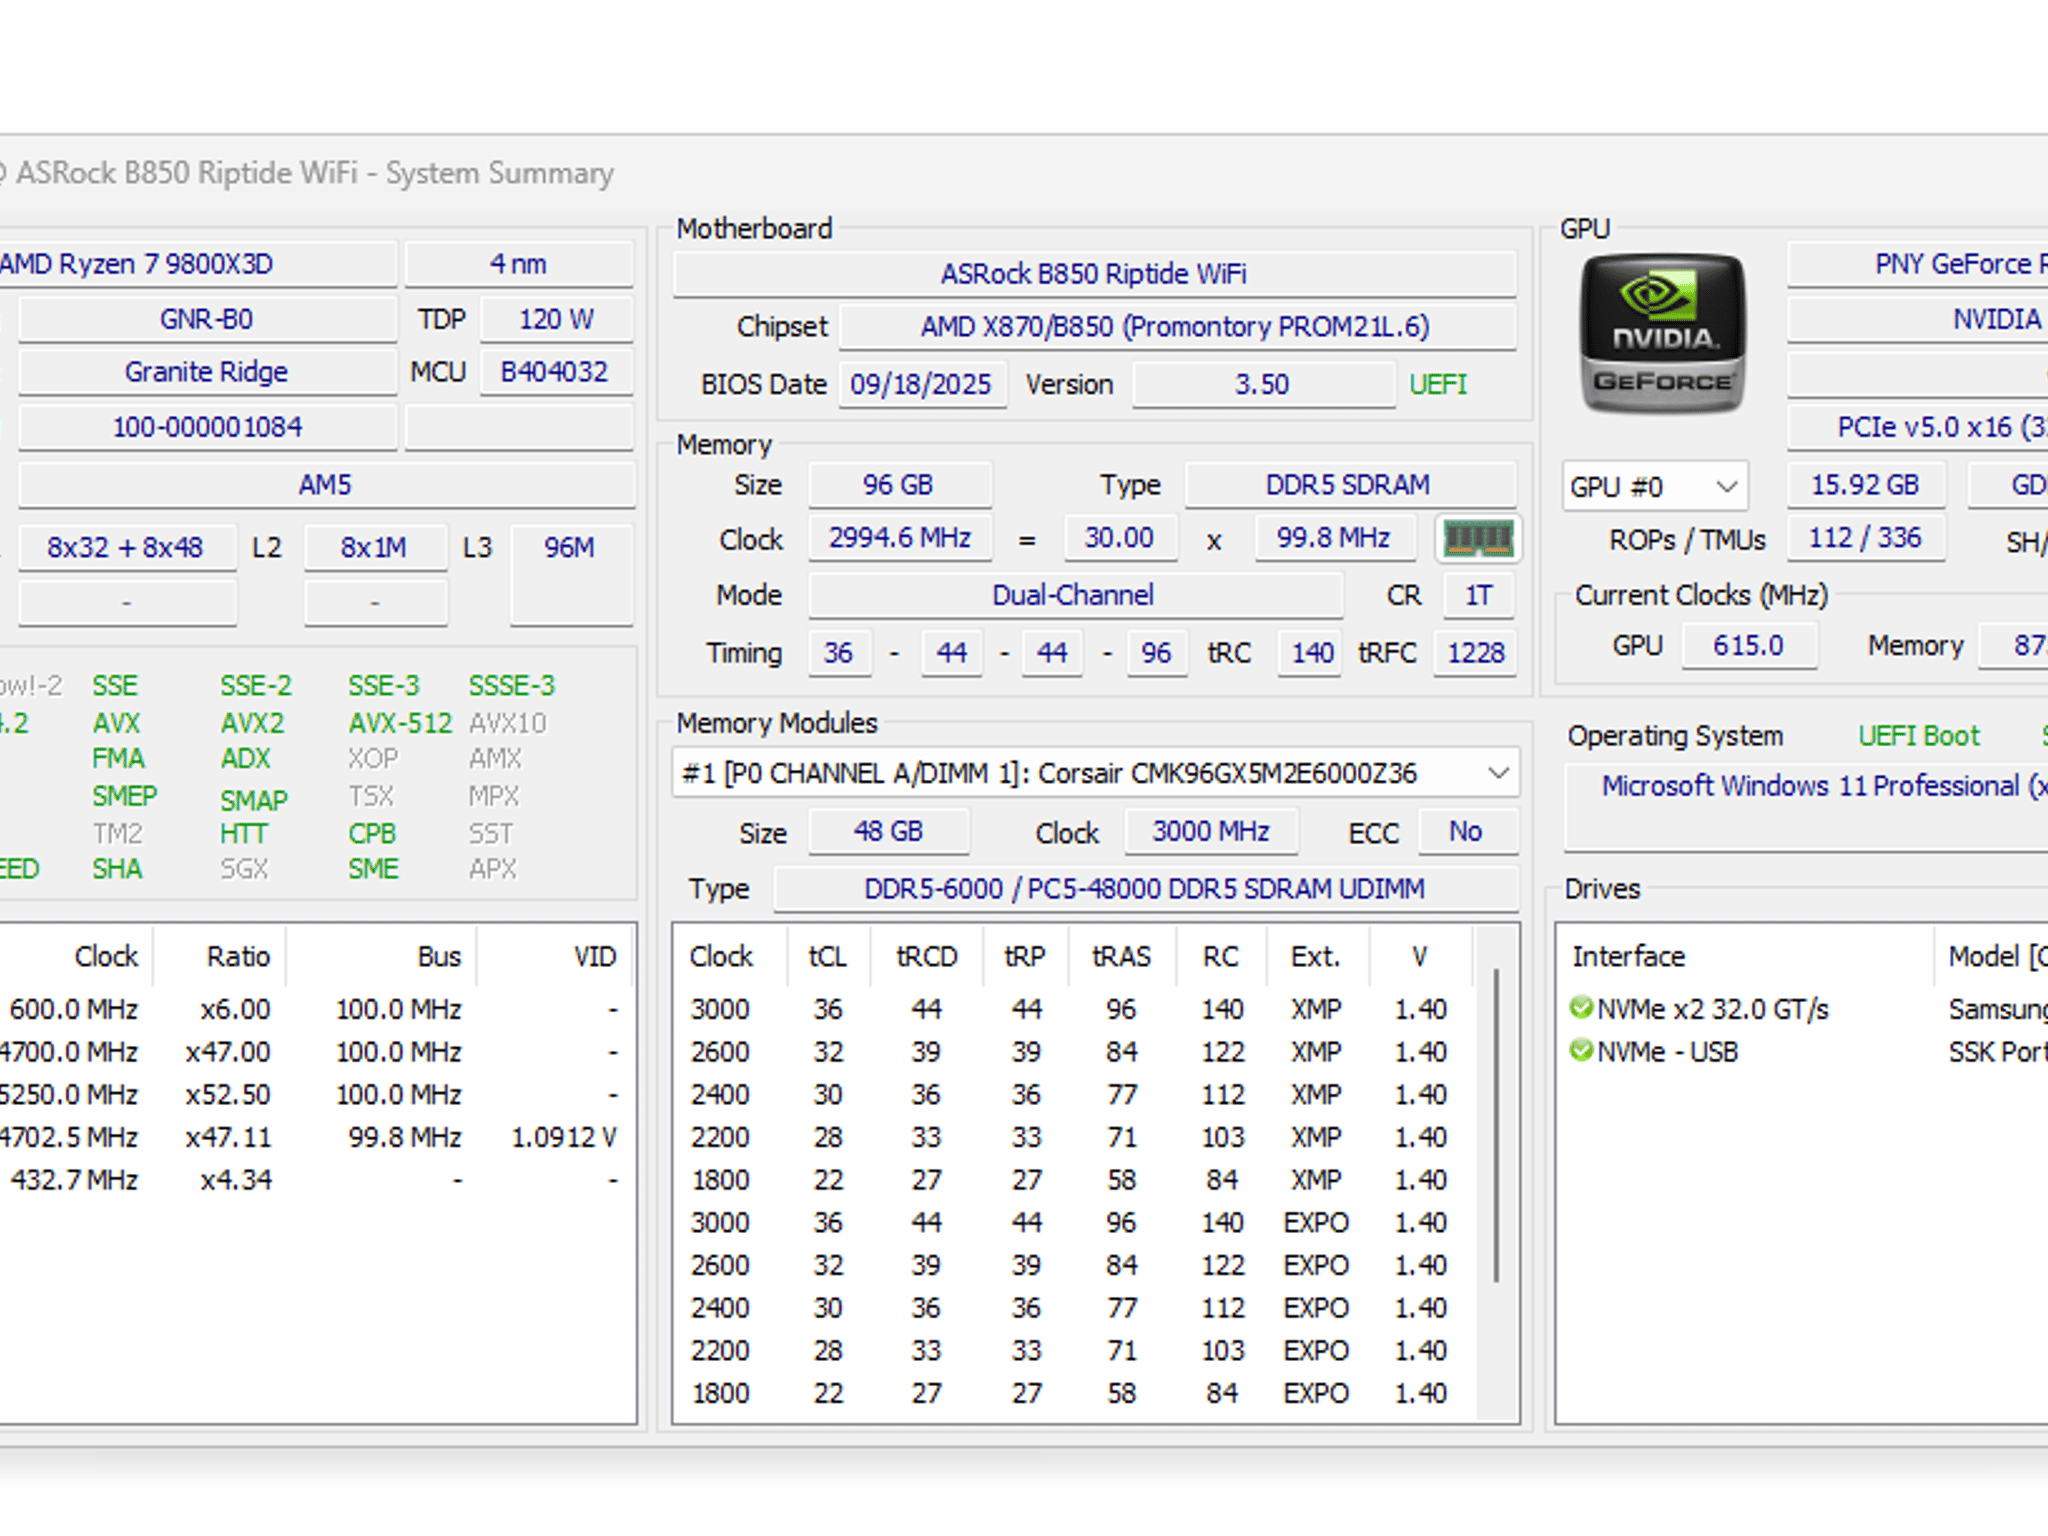
Task: Click the memory clock 2994.6 MHz field
Action: click(x=899, y=538)
